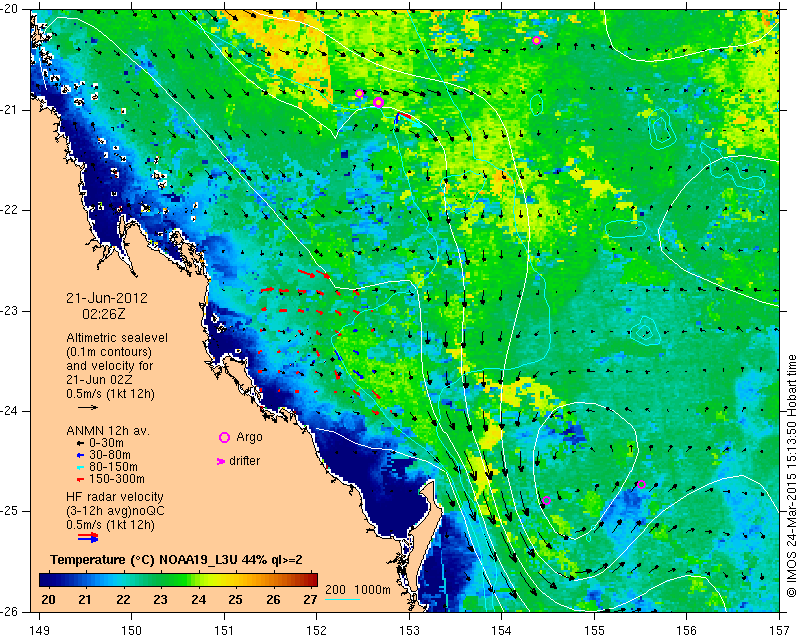Click the '80-150m' depth label

pos(113,466)
